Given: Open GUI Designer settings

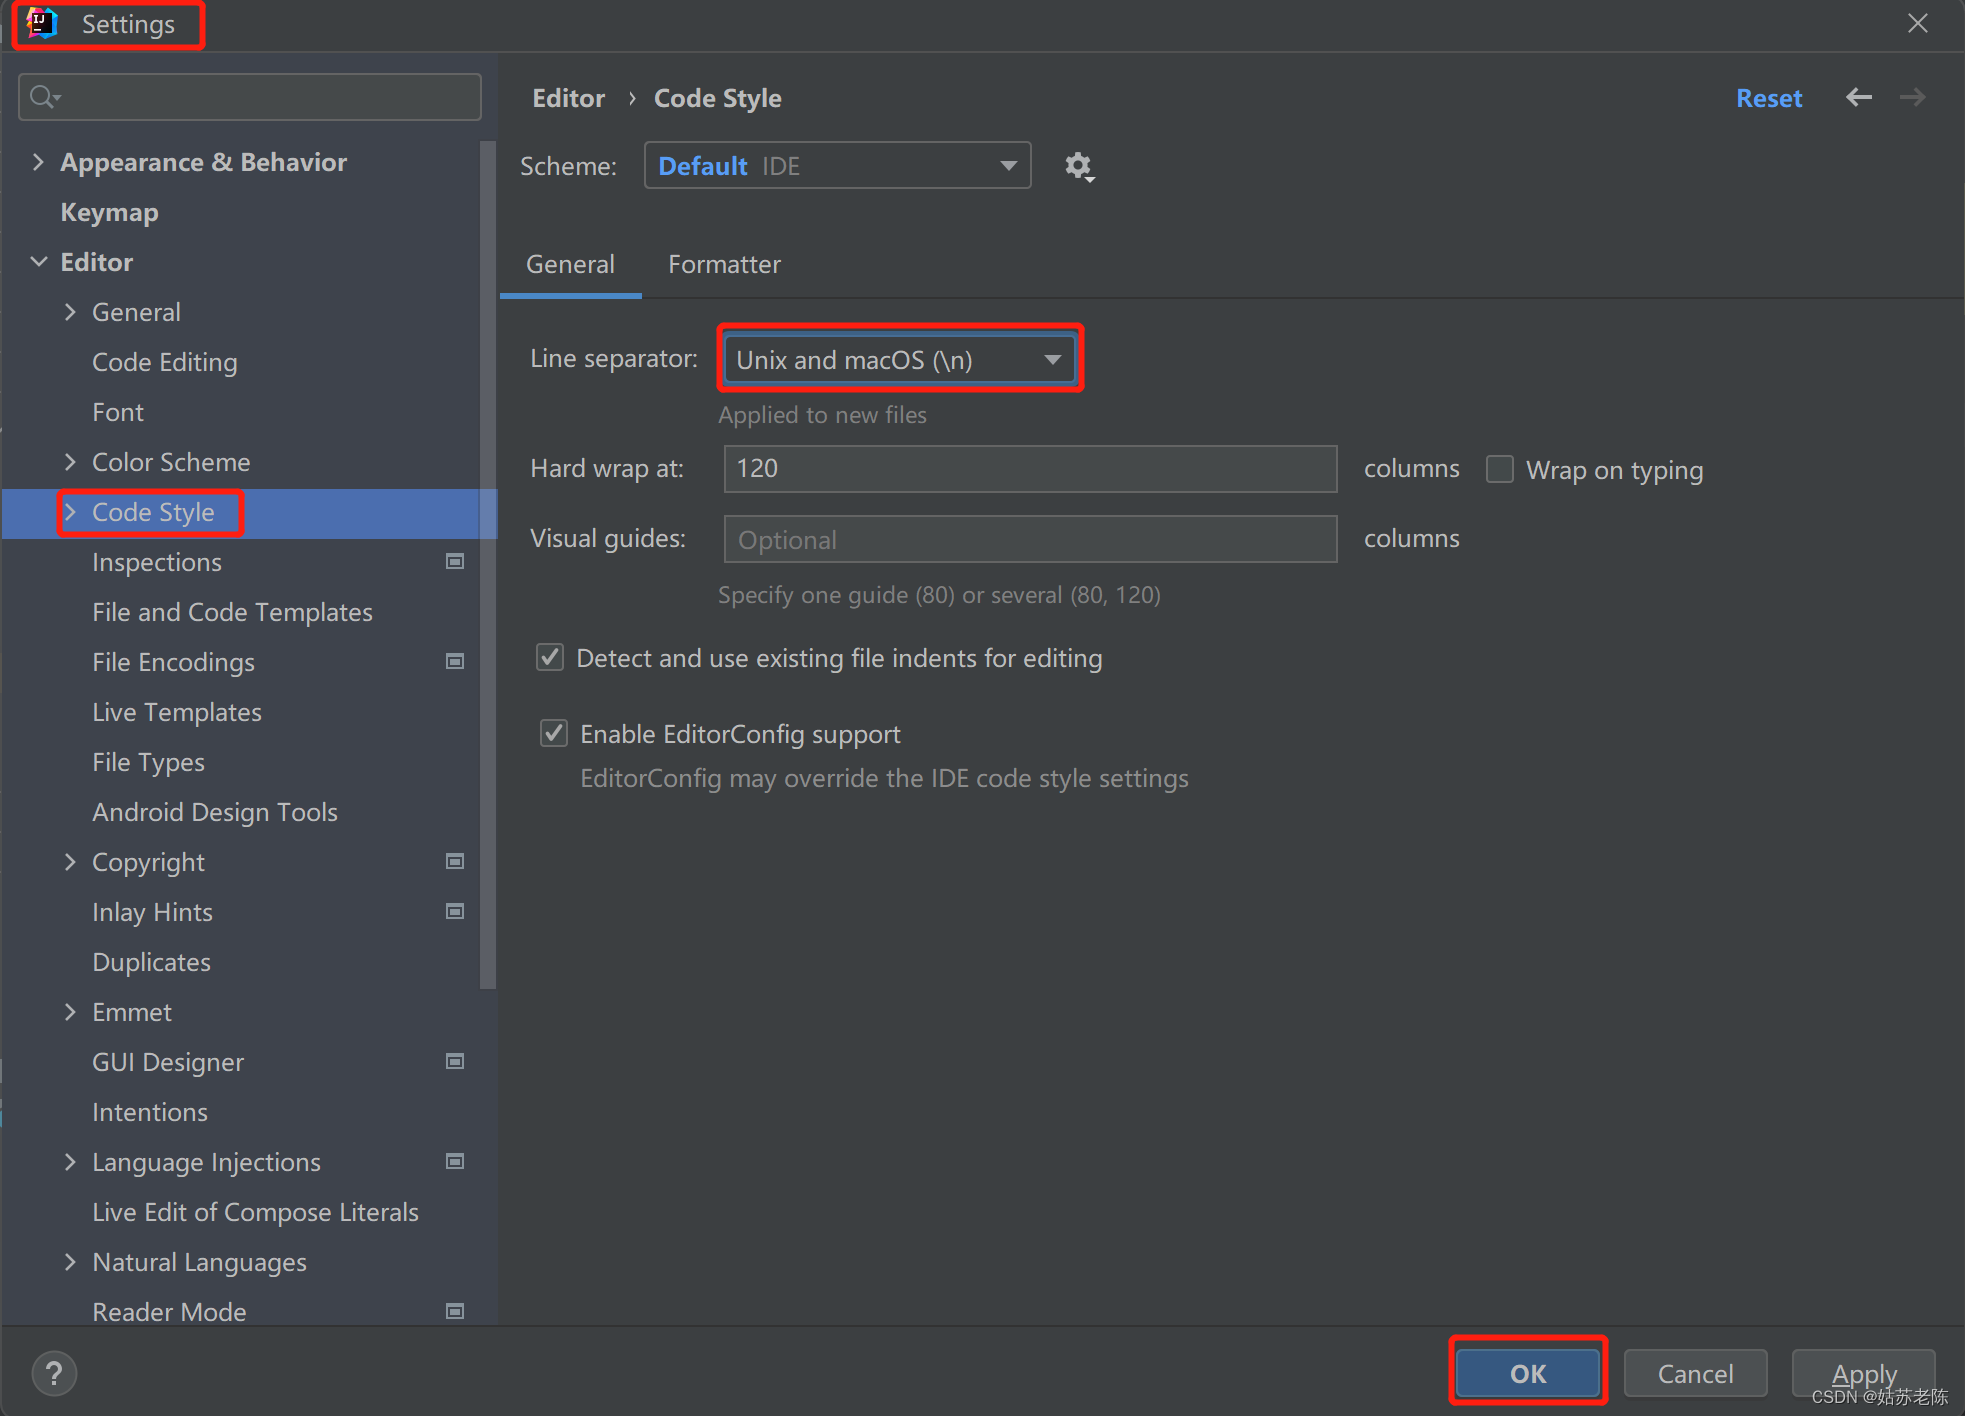Looking at the screenshot, I should click(x=168, y=1062).
